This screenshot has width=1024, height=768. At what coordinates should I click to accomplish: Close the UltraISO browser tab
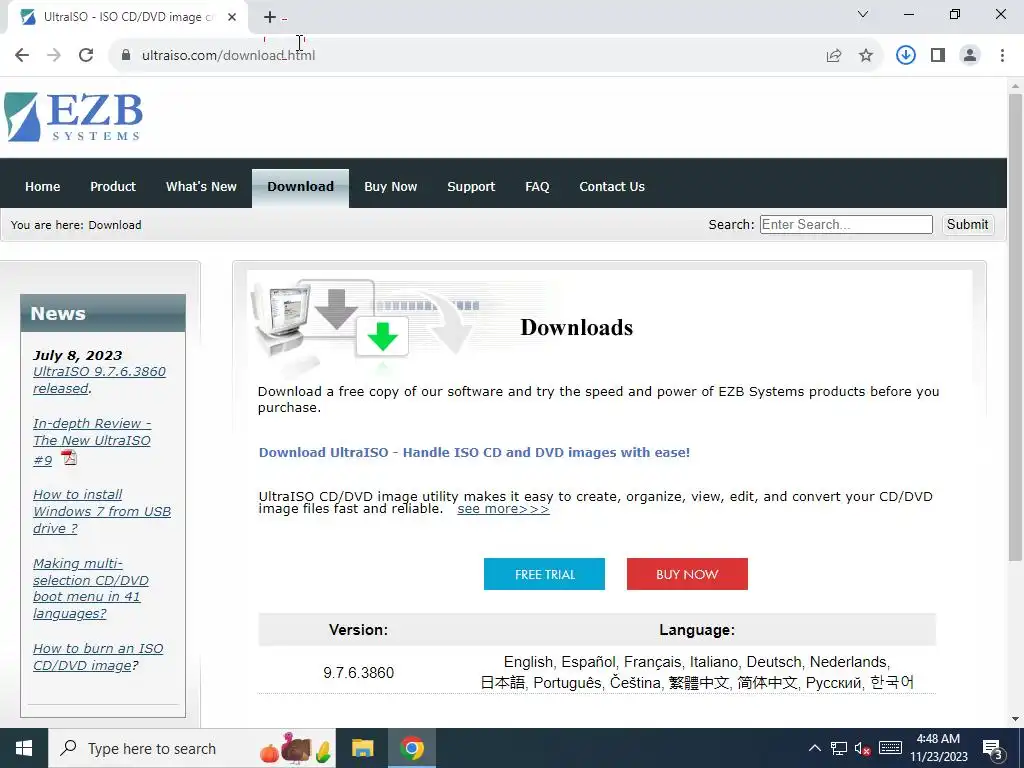[x=232, y=17]
